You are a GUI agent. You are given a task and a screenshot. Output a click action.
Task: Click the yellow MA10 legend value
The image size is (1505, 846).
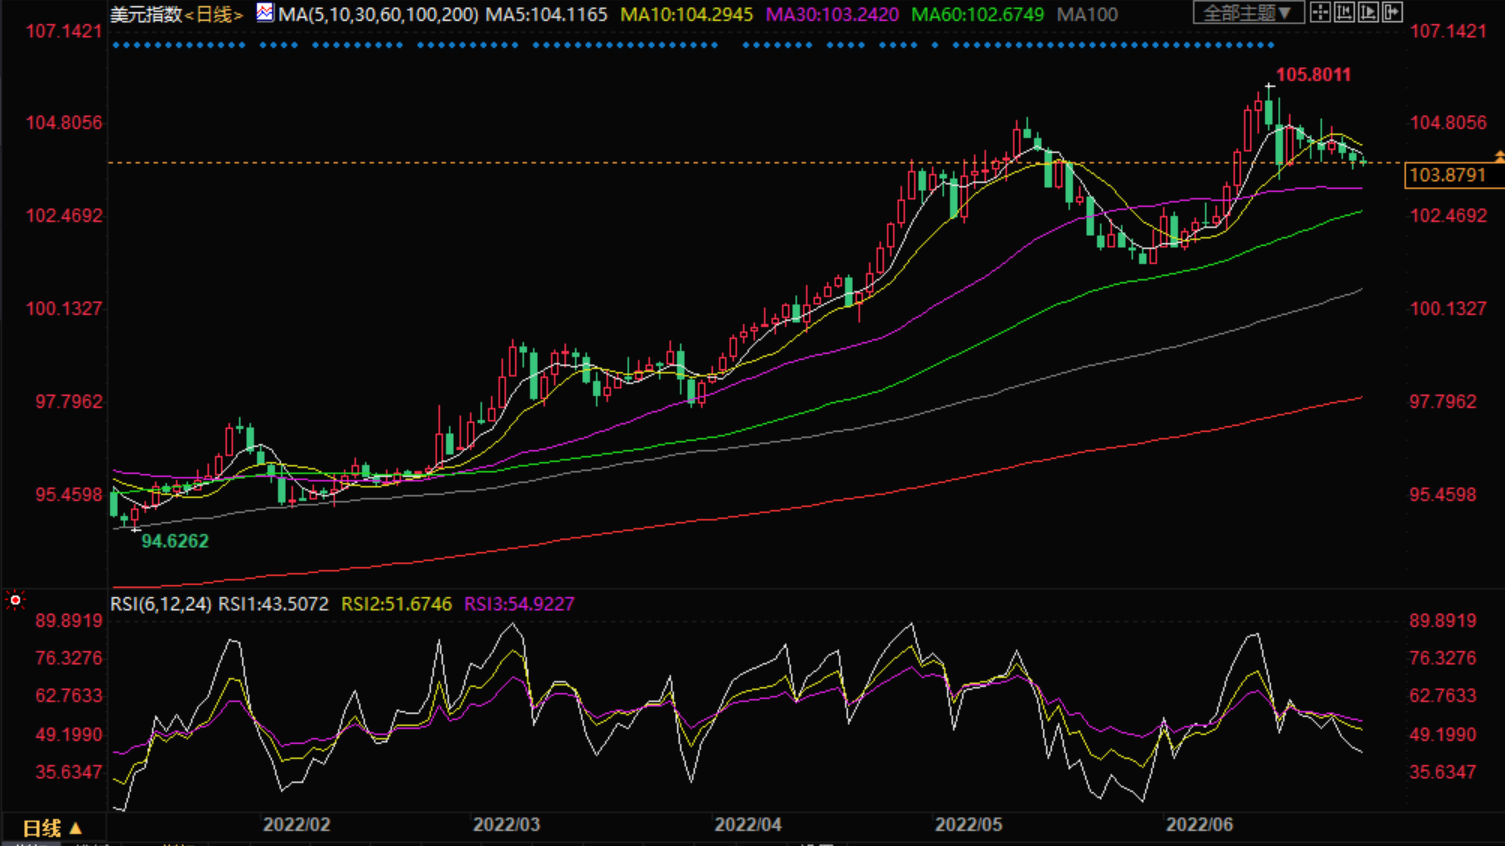(686, 15)
